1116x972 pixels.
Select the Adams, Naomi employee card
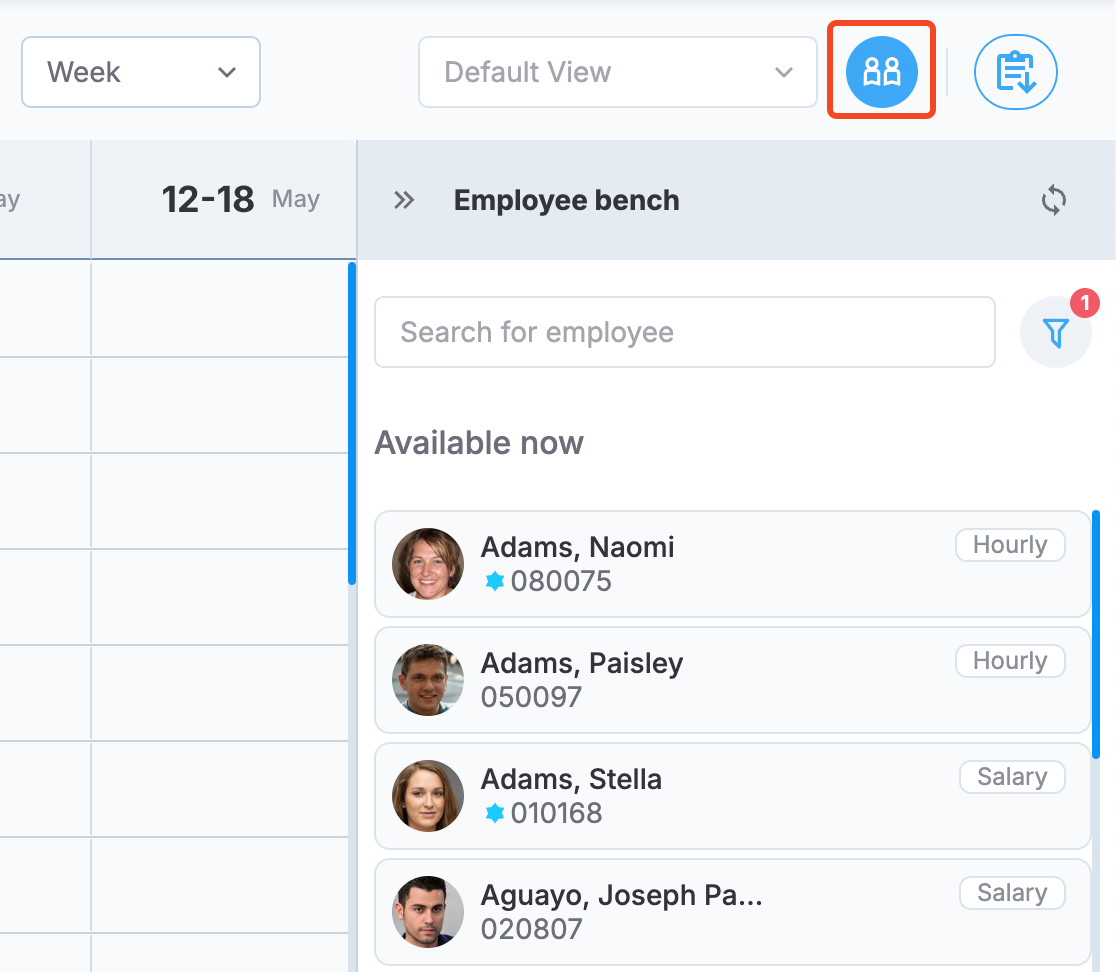pos(732,564)
